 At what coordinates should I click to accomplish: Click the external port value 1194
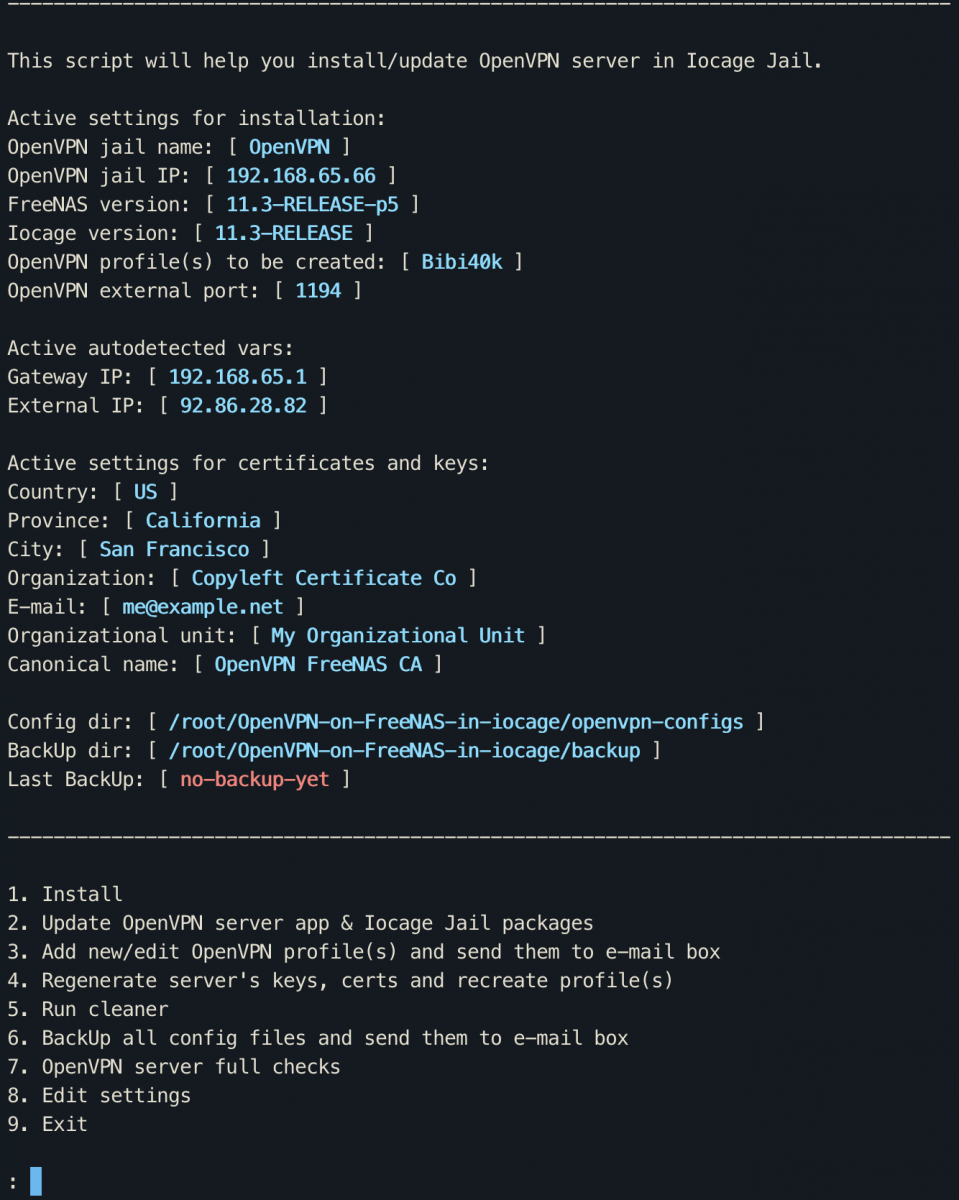pyautogui.click(x=318, y=291)
